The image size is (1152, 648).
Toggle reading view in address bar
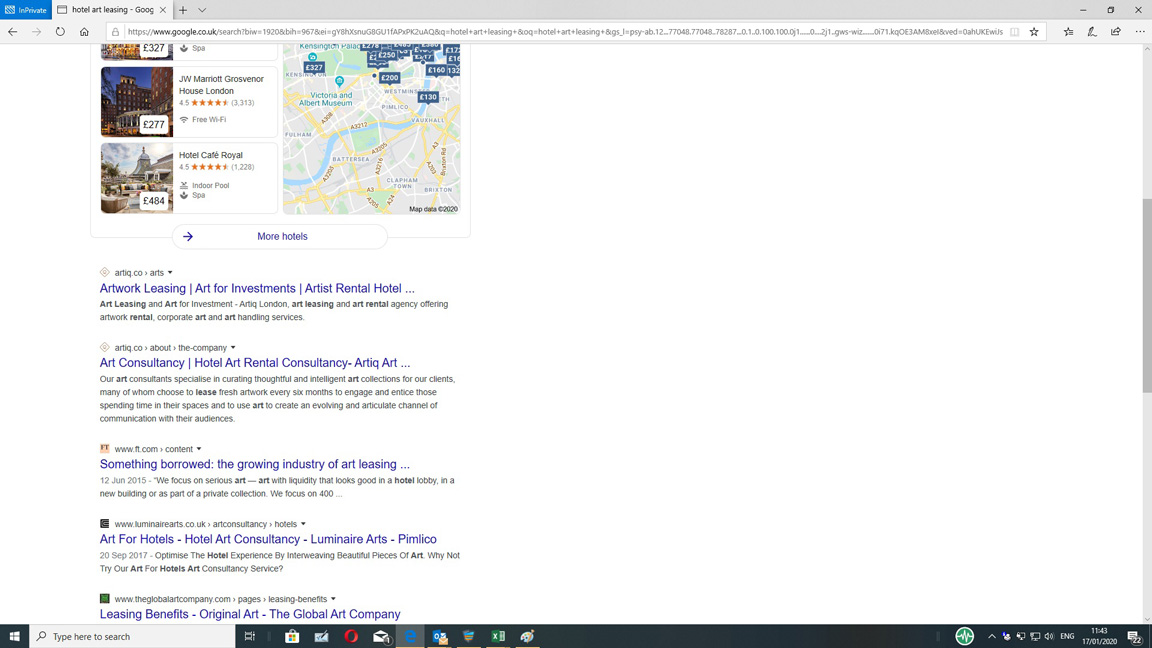(1014, 32)
